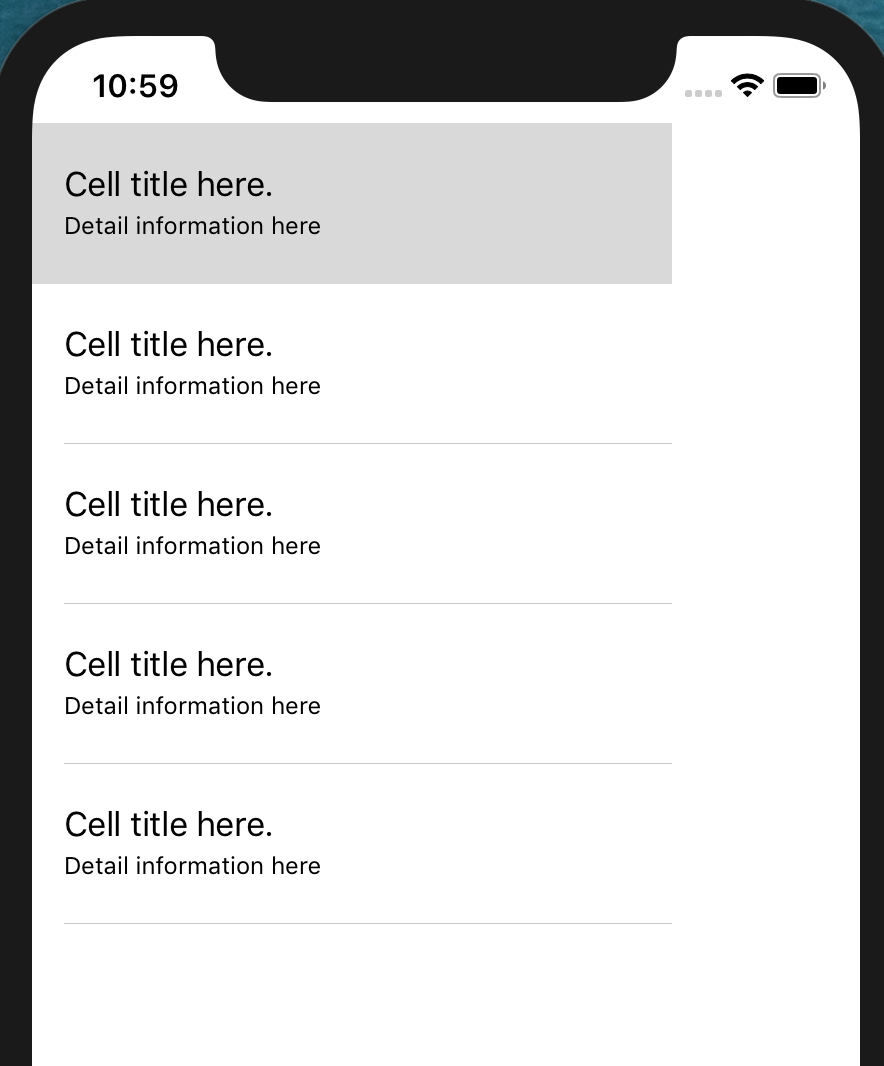Tap the cellular signal dots indicator
This screenshot has width=884, height=1066.
point(703,93)
